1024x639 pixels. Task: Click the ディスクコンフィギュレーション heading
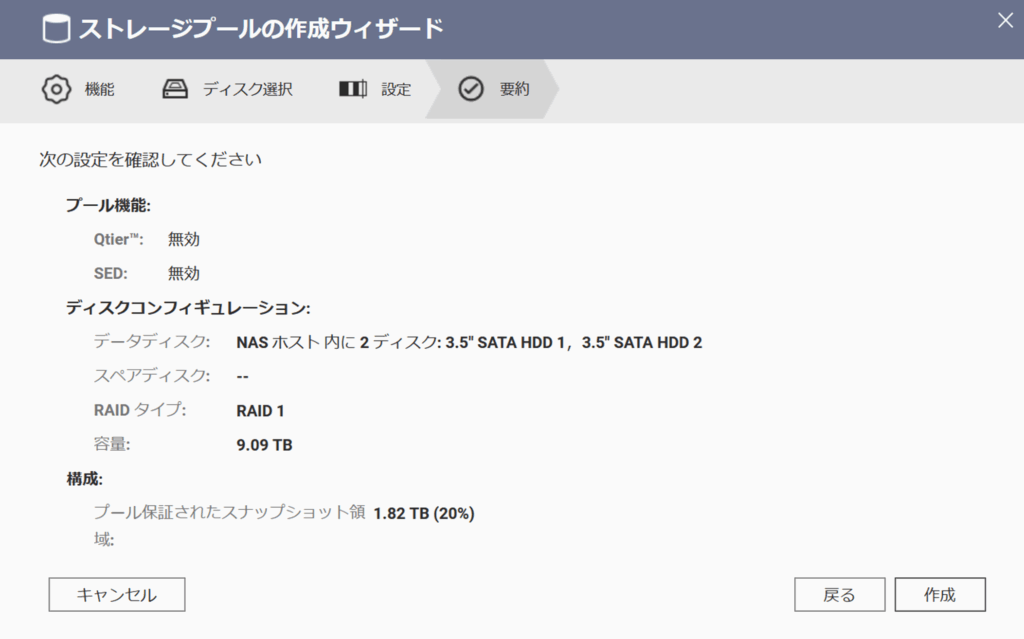pyautogui.click(x=188, y=308)
